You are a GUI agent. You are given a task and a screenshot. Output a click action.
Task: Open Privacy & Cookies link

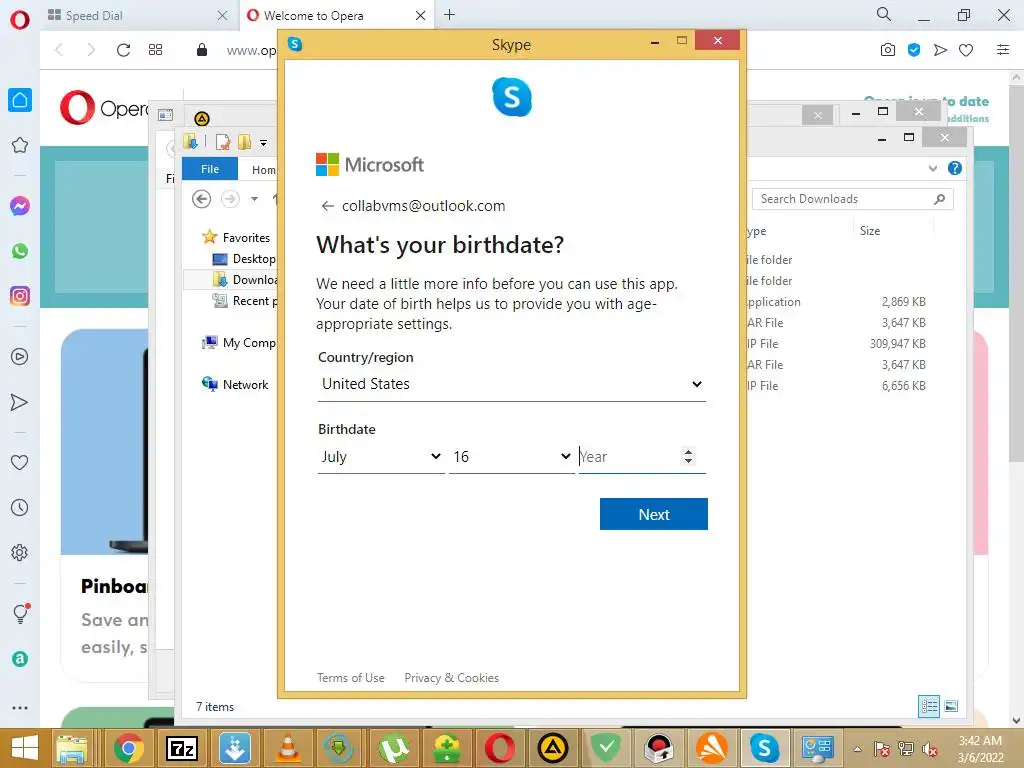[x=451, y=678]
